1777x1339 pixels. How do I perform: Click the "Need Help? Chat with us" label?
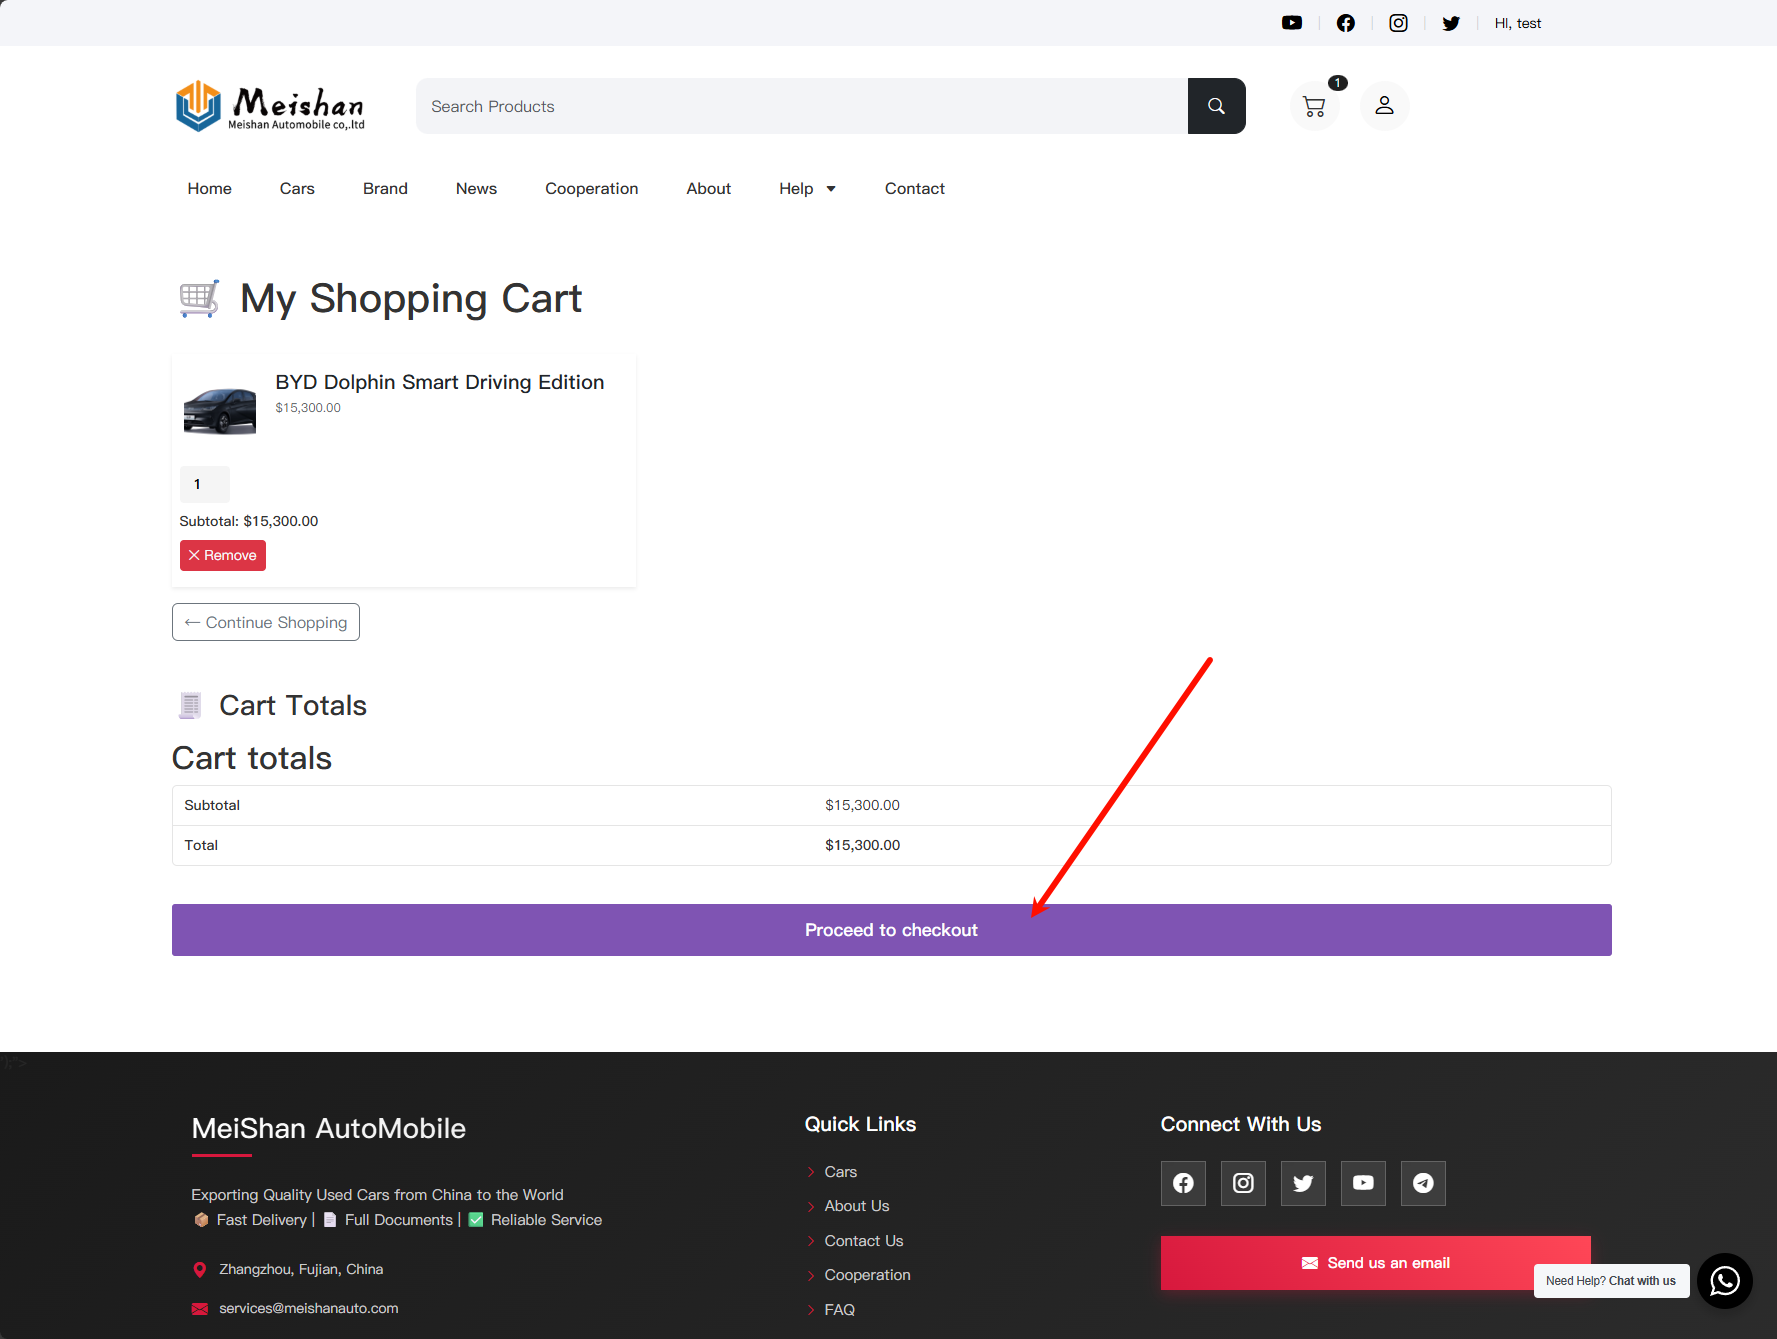click(x=1610, y=1281)
